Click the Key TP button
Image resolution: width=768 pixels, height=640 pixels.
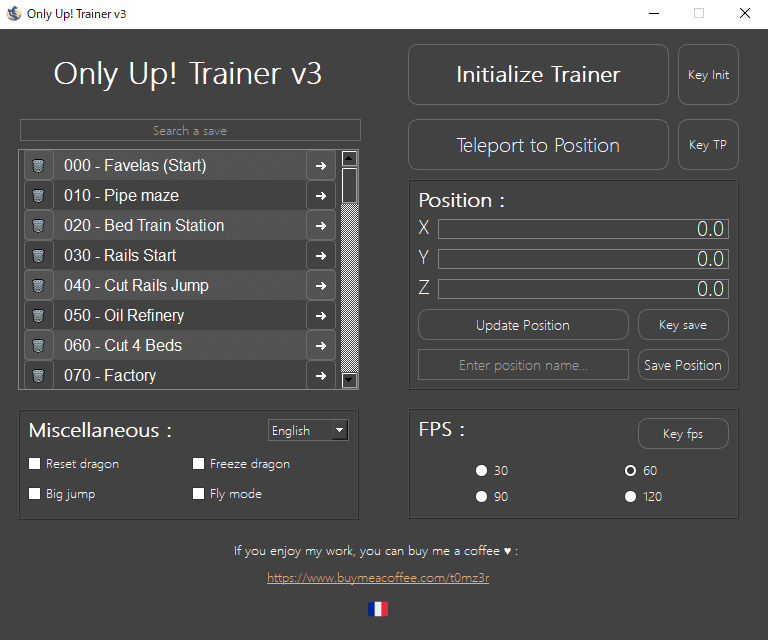pos(708,145)
